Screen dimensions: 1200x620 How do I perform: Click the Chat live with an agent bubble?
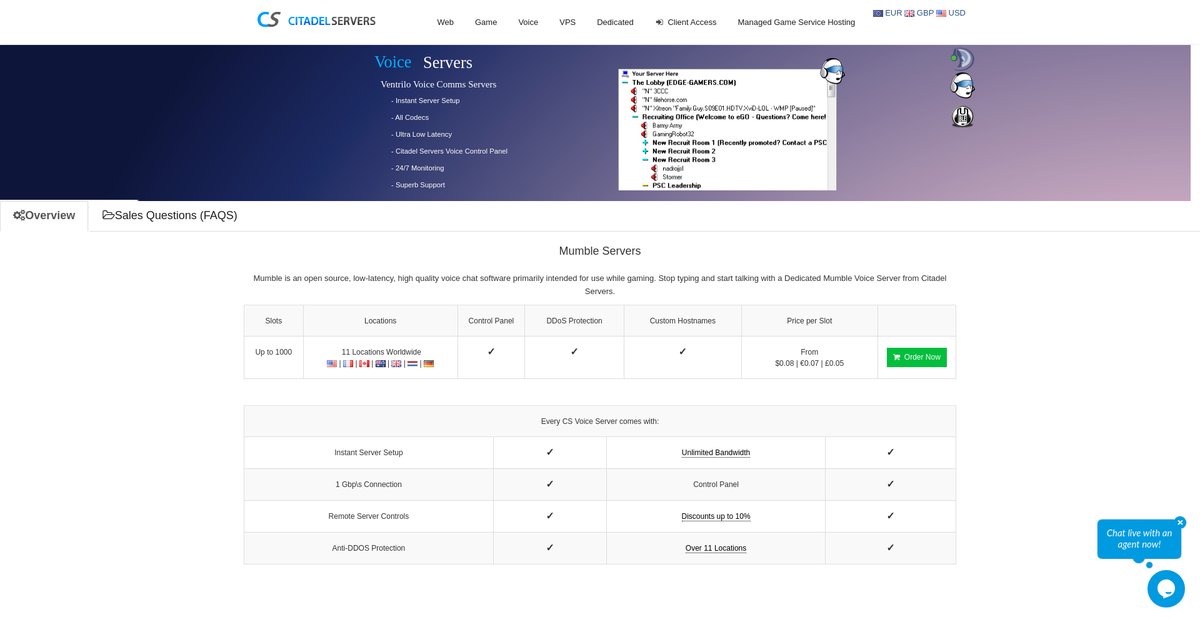[1138, 539]
